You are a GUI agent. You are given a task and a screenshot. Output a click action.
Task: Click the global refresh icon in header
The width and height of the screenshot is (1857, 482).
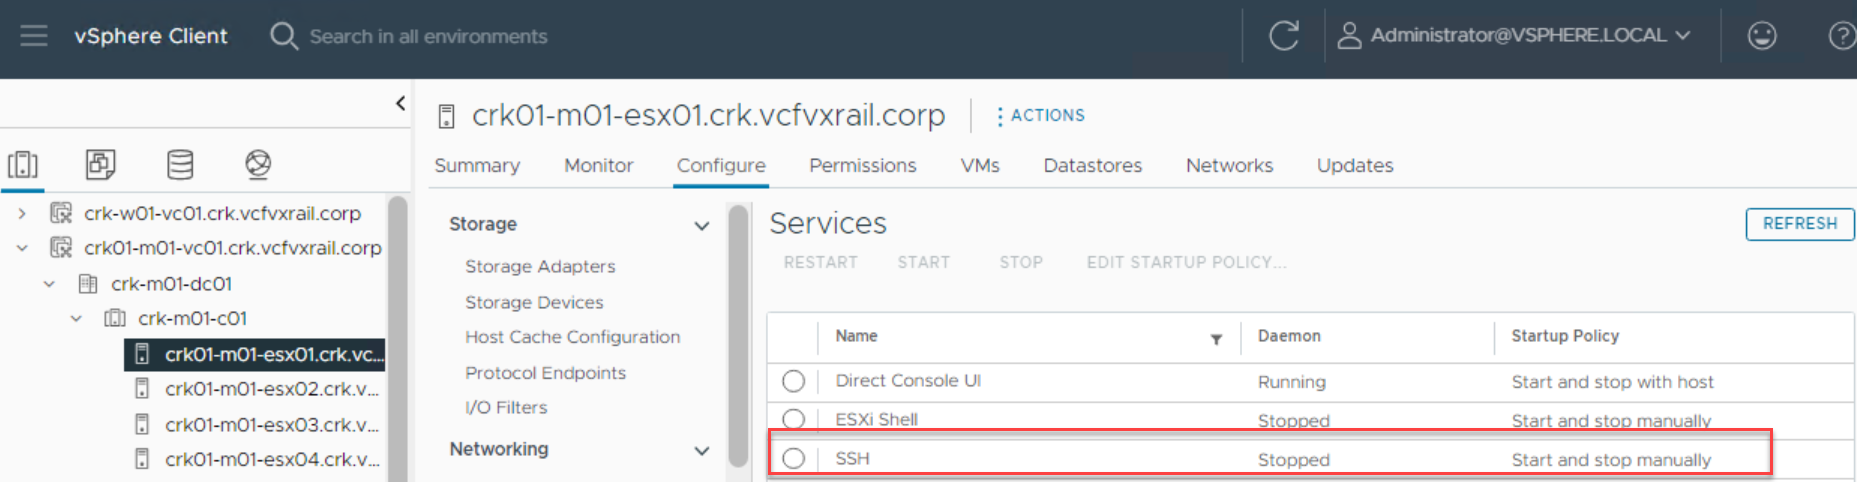1283,36
